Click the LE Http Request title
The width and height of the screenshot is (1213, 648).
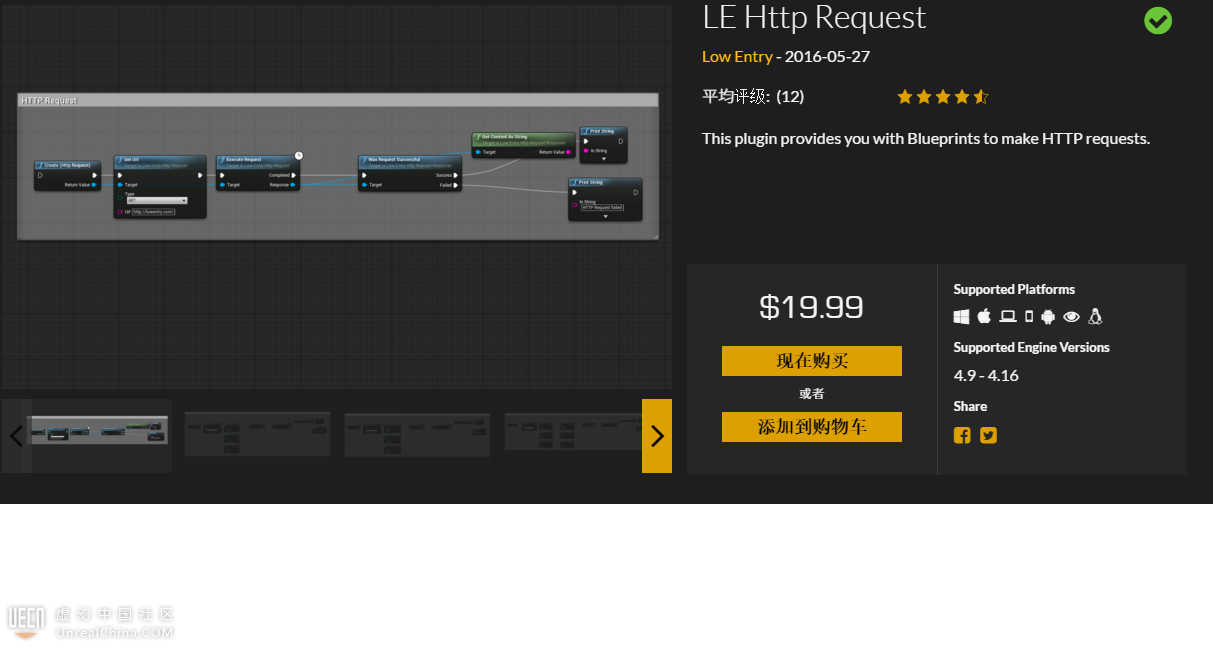point(814,17)
